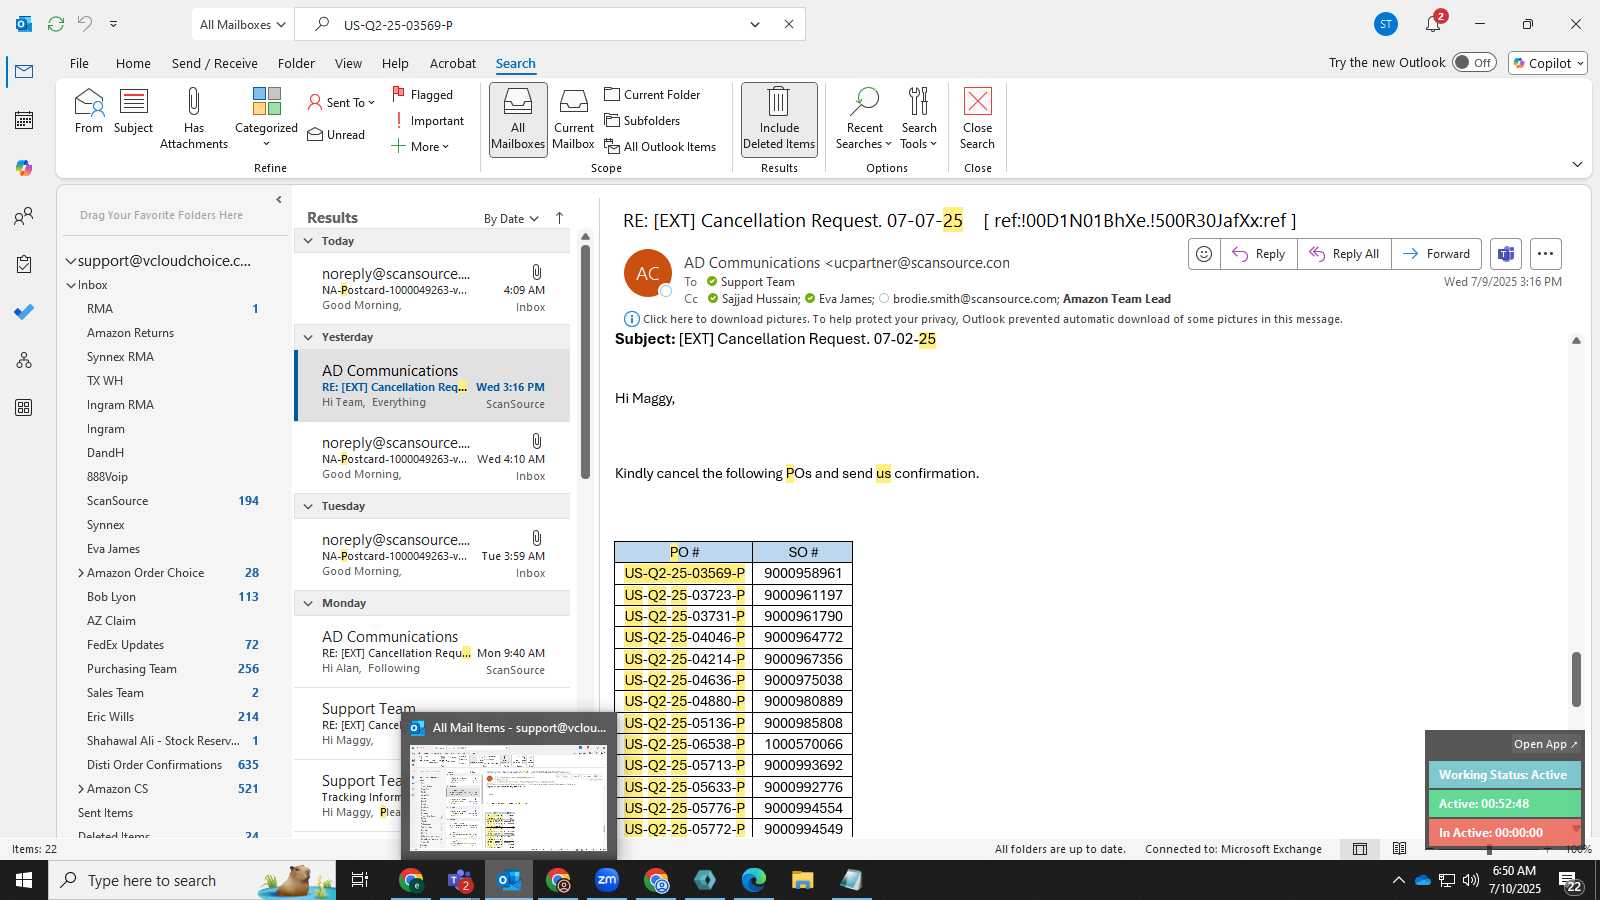The height and width of the screenshot is (900, 1600).
Task: Open the Tasks clipboard view
Action: click(24, 264)
